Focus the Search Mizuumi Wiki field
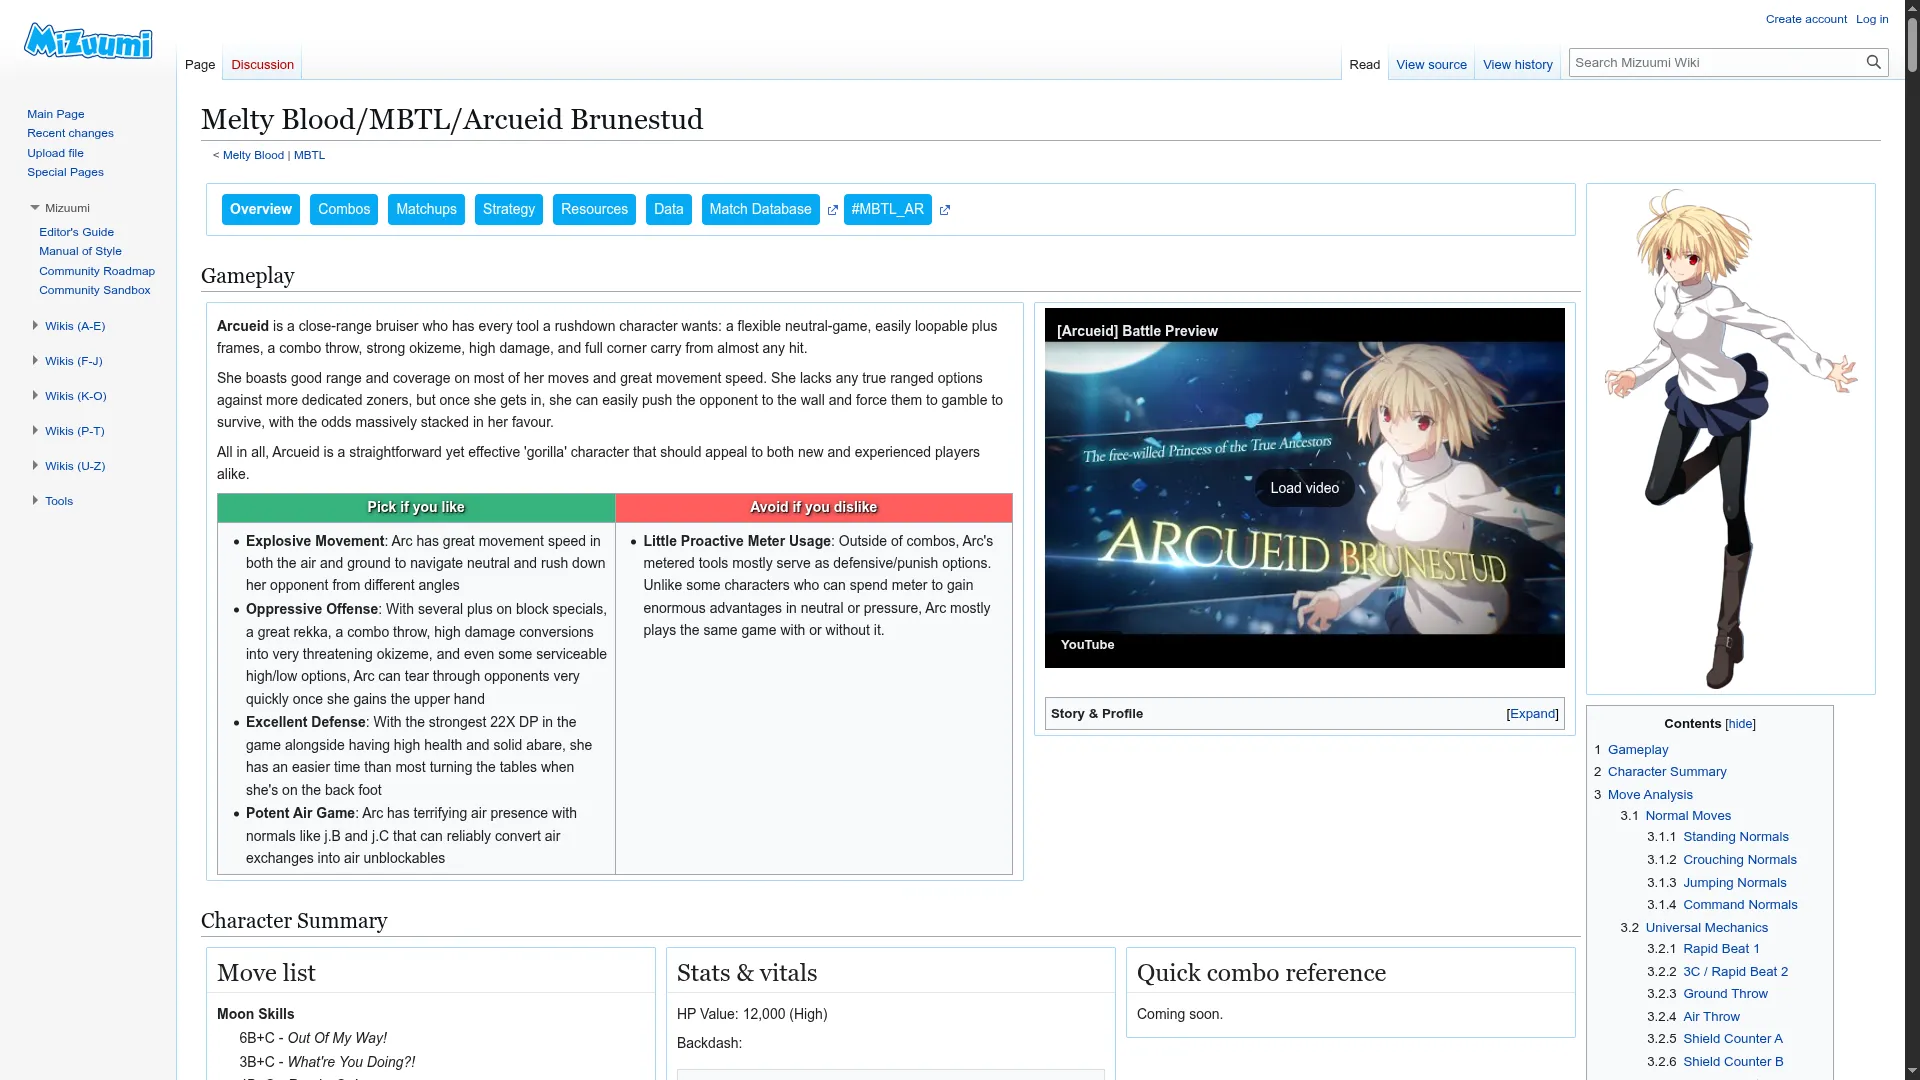This screenshot has width=1920, height=1080. click(x=1712, y=62)
